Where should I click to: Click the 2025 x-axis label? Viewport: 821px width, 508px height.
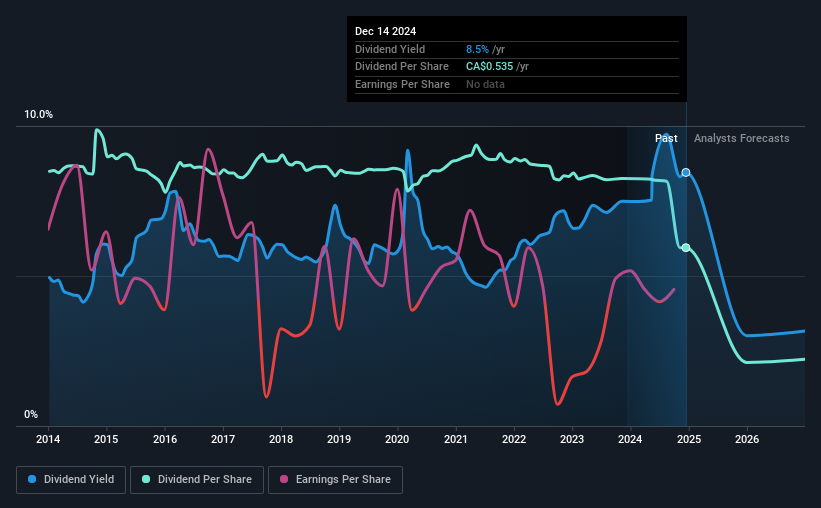[x=689, y=439]
